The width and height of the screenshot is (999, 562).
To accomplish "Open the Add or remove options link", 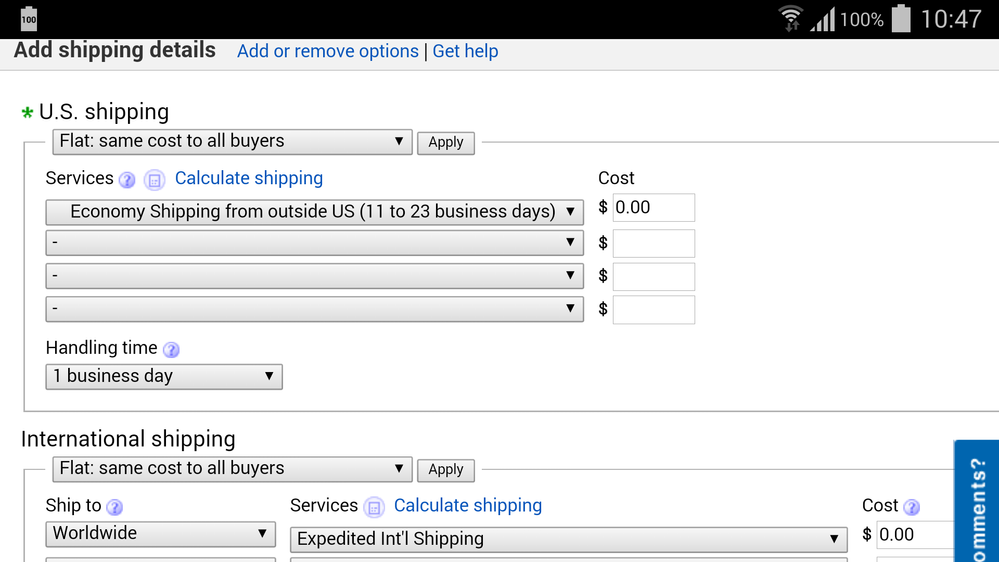I will coord(327,51).
